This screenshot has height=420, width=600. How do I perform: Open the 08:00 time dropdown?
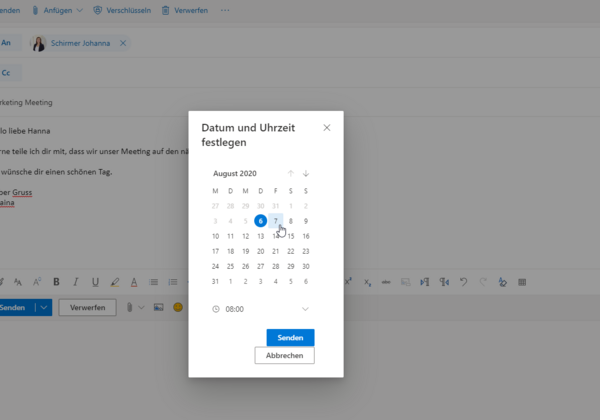(x=305, y=309)
